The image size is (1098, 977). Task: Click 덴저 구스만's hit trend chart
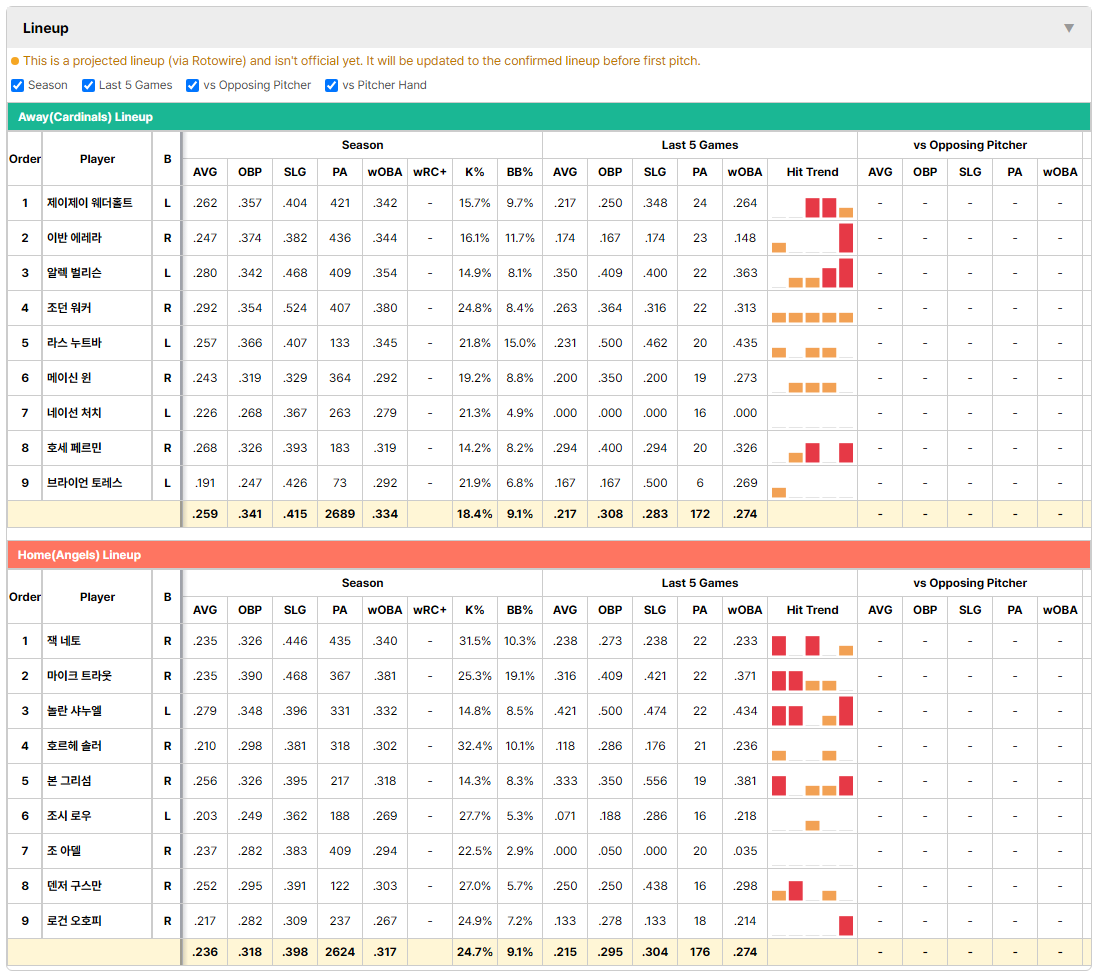(812, 890)
